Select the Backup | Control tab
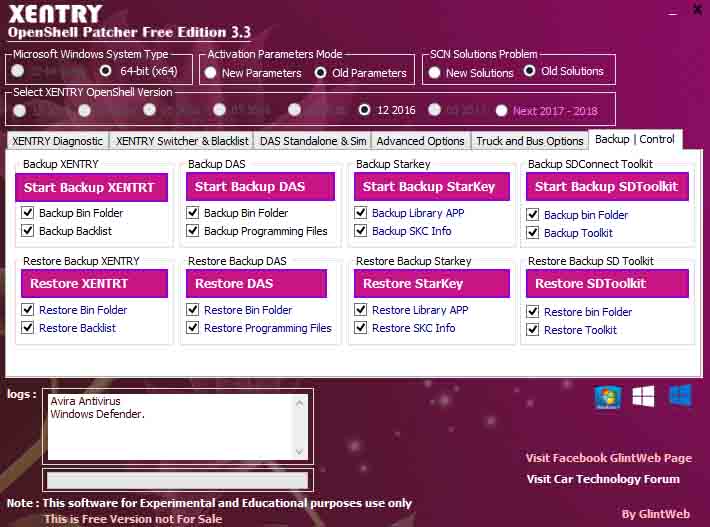Image resolution: width=710 pixels, height=527 pixels. tap(635, 139)
